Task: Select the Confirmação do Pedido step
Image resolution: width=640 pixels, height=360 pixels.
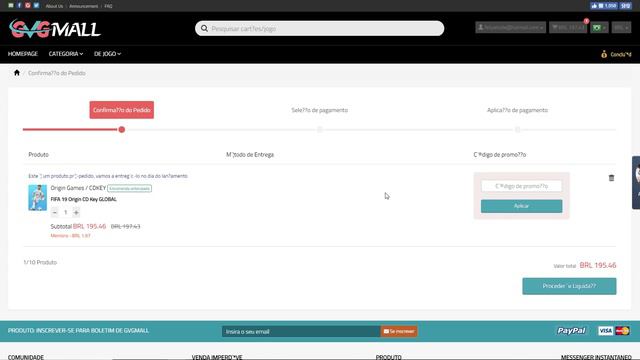Action: pyautogui.click(x=122, y=110)
